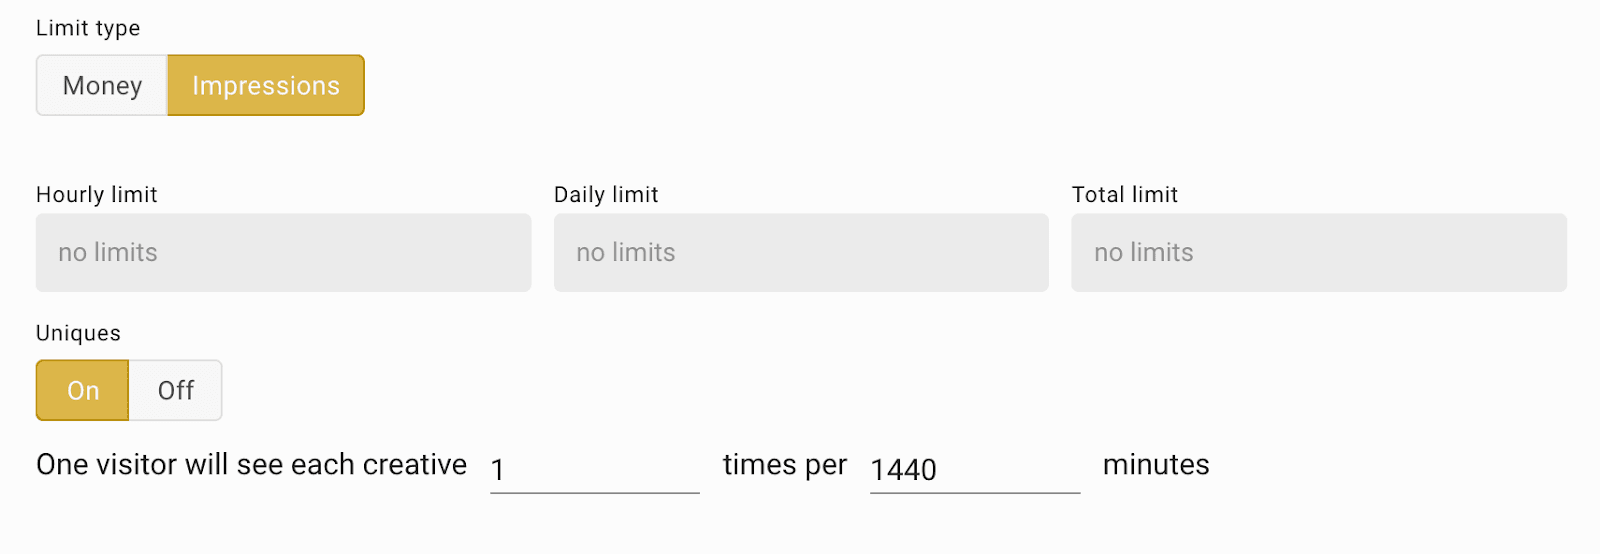Click the "times per" text

pos(785,465)
